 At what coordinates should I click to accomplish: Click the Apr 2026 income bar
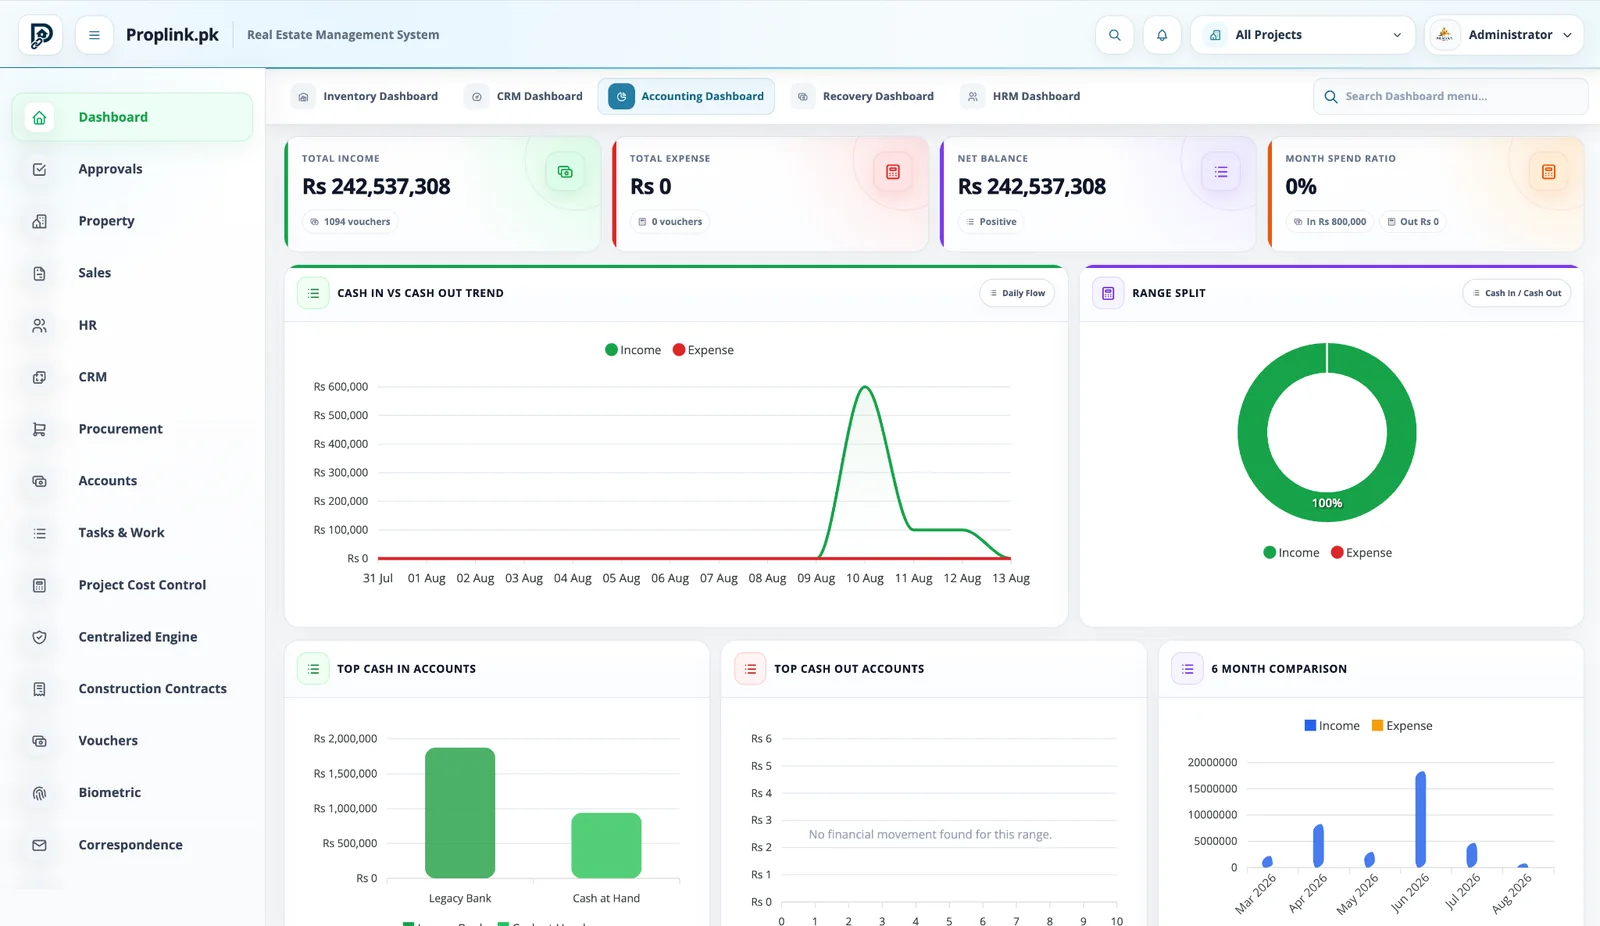[1318, 846]
